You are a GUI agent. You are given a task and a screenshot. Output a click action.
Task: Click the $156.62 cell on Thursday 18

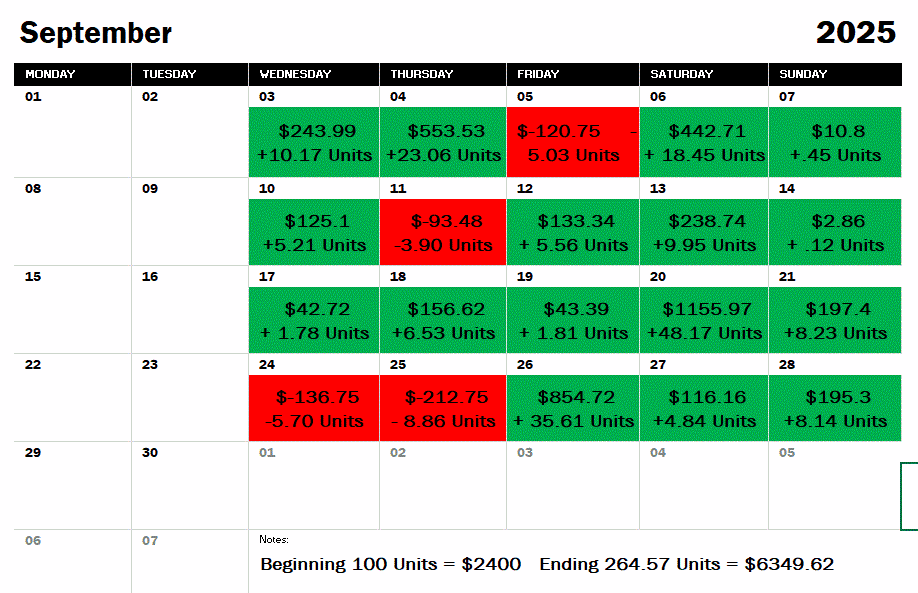click(443, 320)
